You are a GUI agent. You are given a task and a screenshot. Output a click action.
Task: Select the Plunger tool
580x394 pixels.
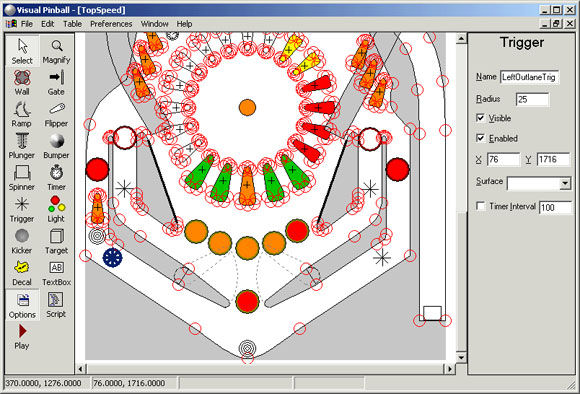(22, 146)
